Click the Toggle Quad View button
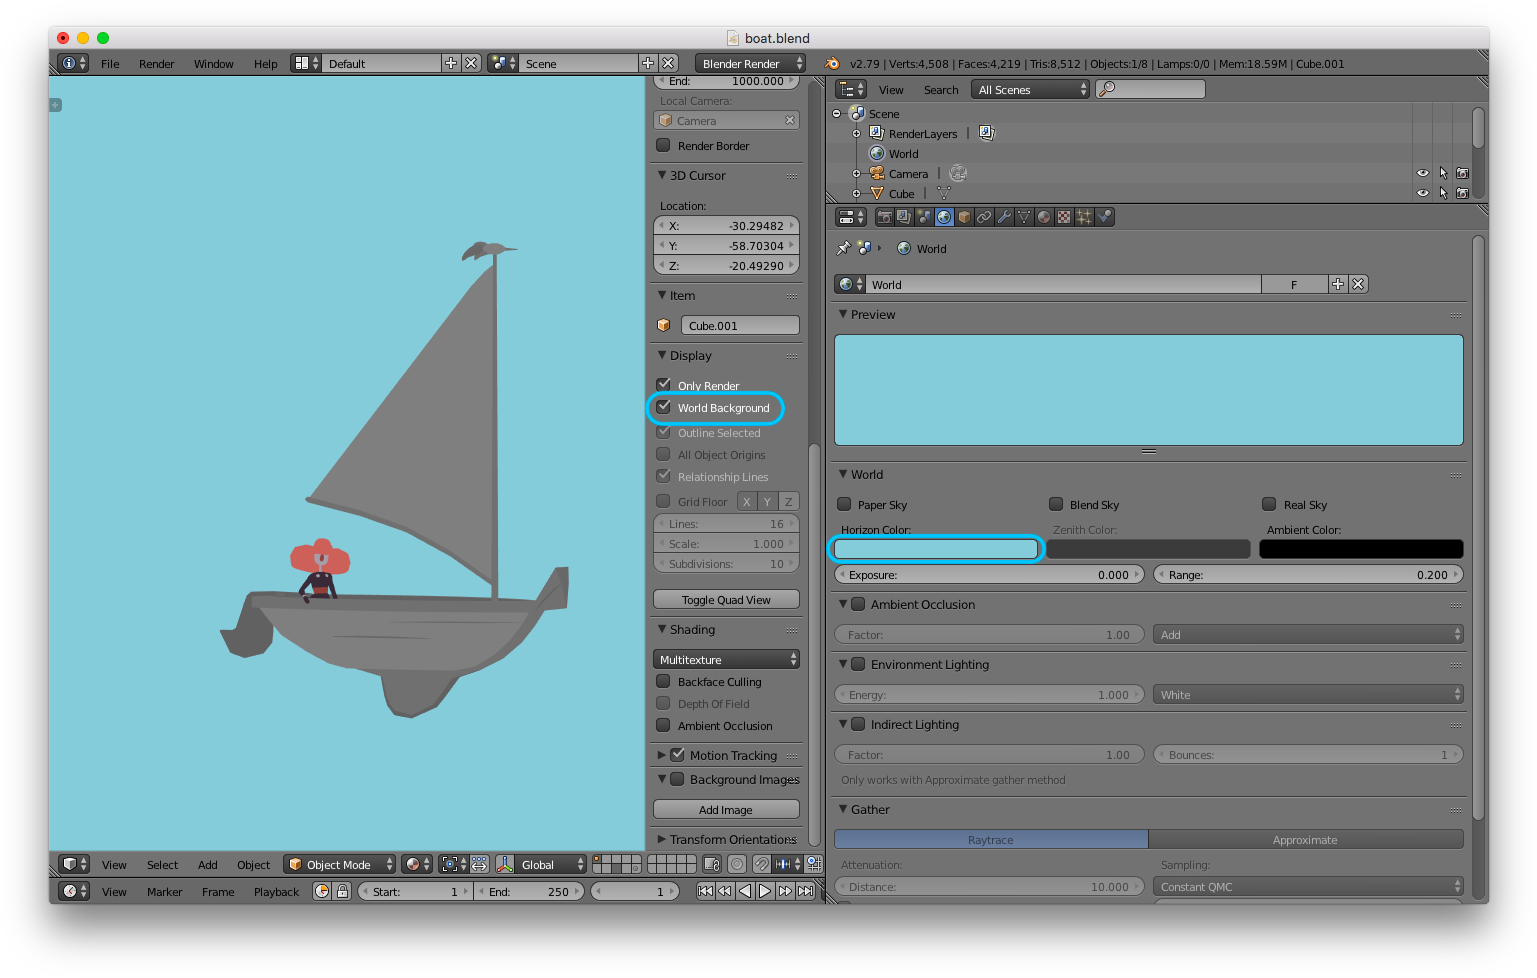 pos(726,600)
